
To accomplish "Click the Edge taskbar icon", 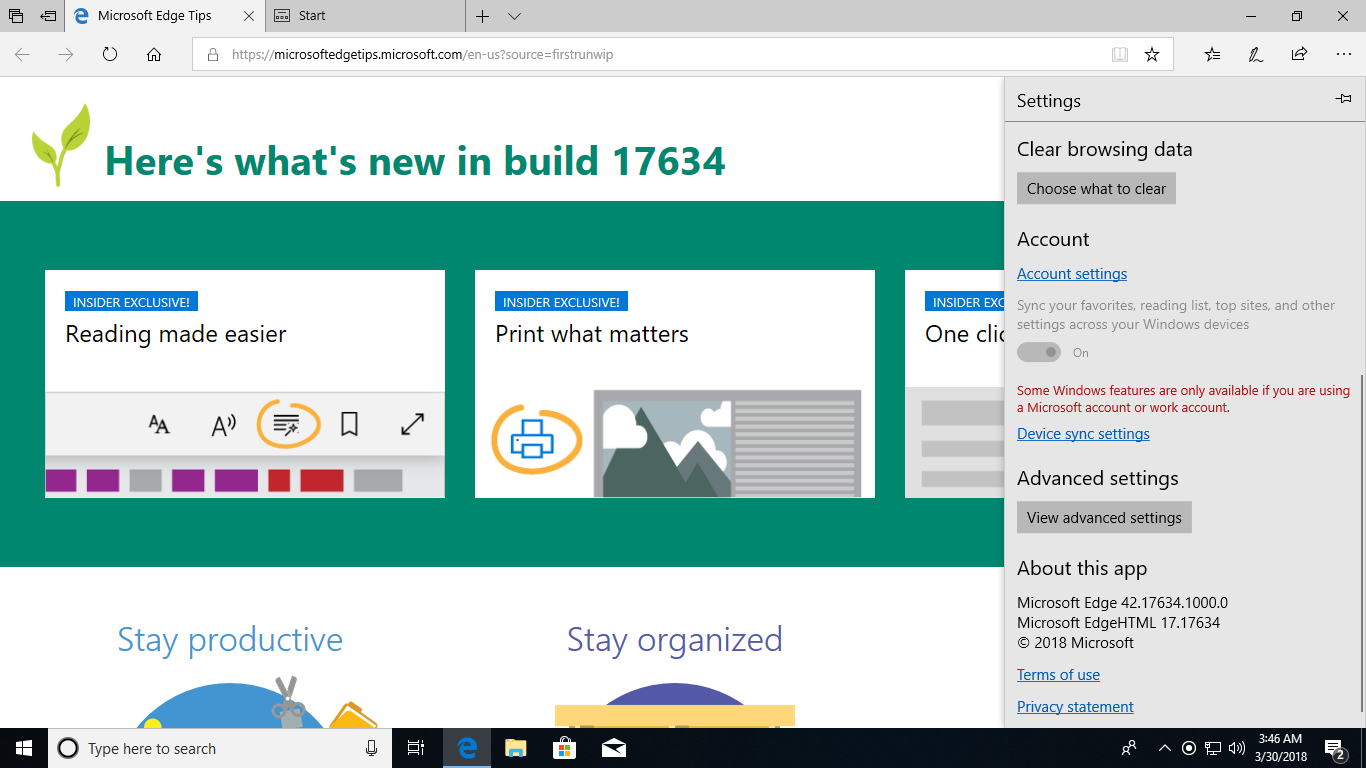I will coord(467,748).
